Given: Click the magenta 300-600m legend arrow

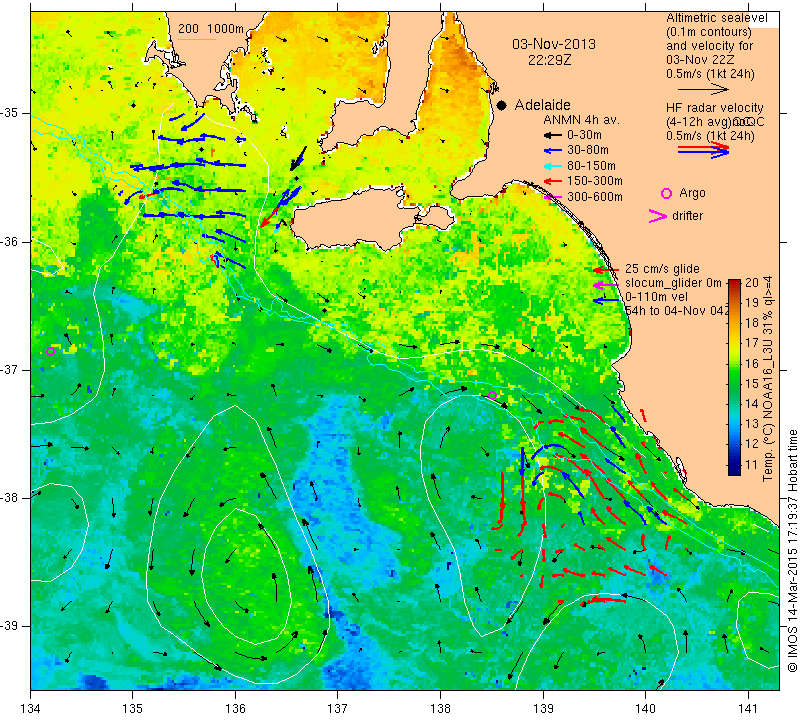Looking at the screenshot, I should pos(551,196).
